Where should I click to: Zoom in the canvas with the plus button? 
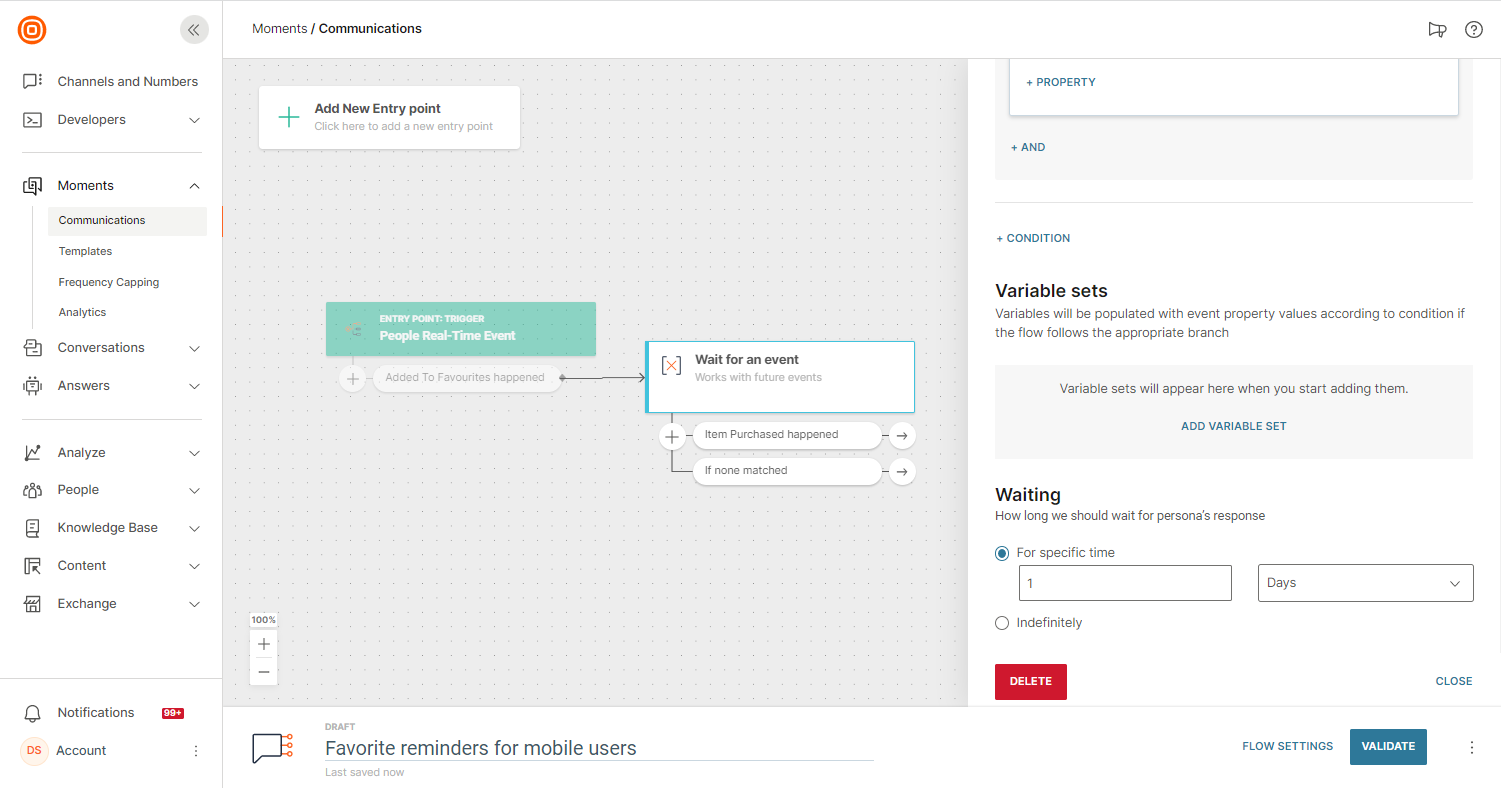(264, 644)
